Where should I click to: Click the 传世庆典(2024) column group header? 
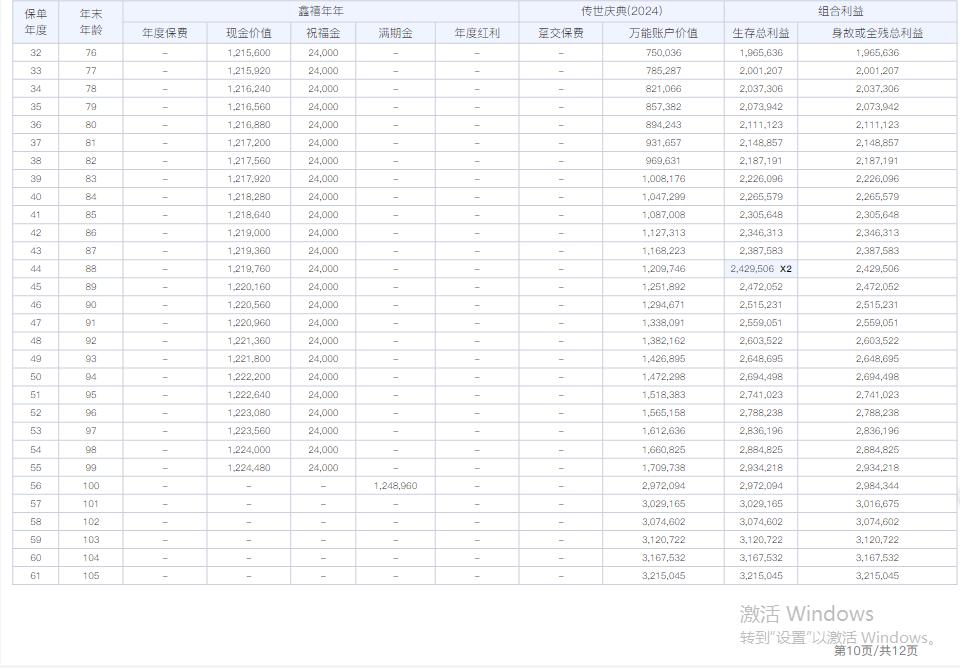620,11
